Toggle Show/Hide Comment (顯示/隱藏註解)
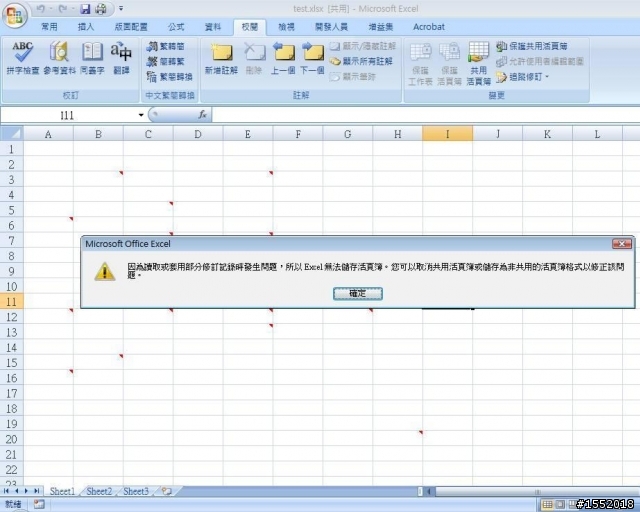The image size is (640, 512). 363,46
